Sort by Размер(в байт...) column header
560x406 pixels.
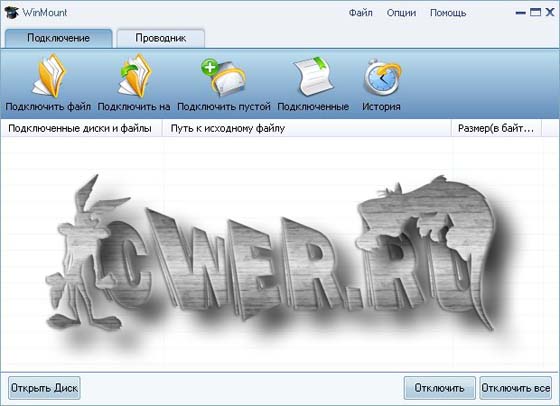tap(496, 128)
